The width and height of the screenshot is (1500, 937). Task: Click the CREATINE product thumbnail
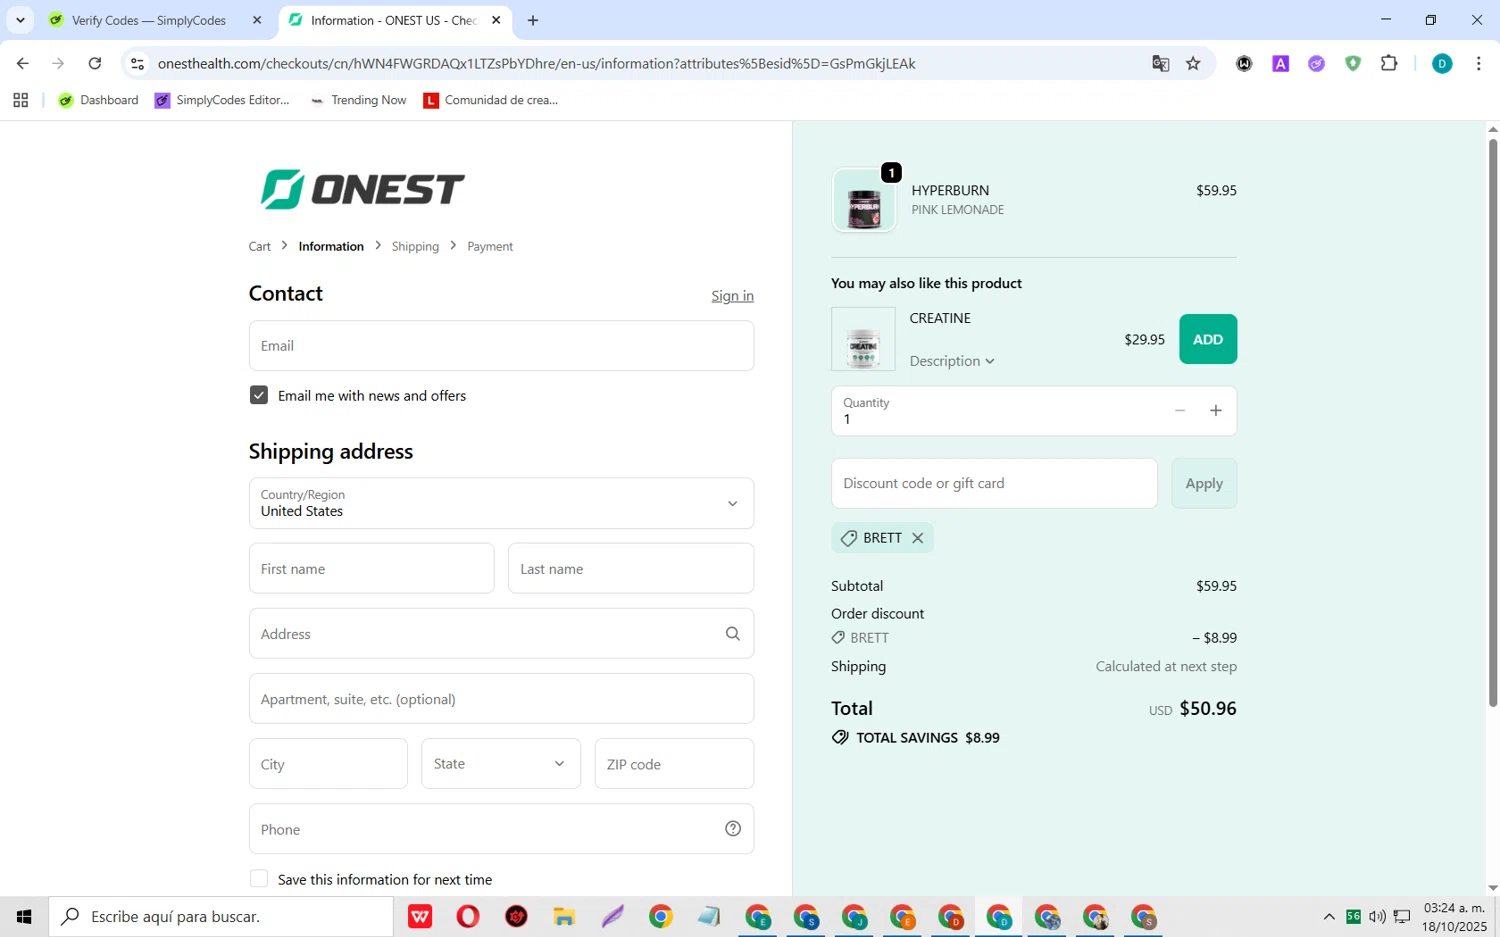[863, 339]
